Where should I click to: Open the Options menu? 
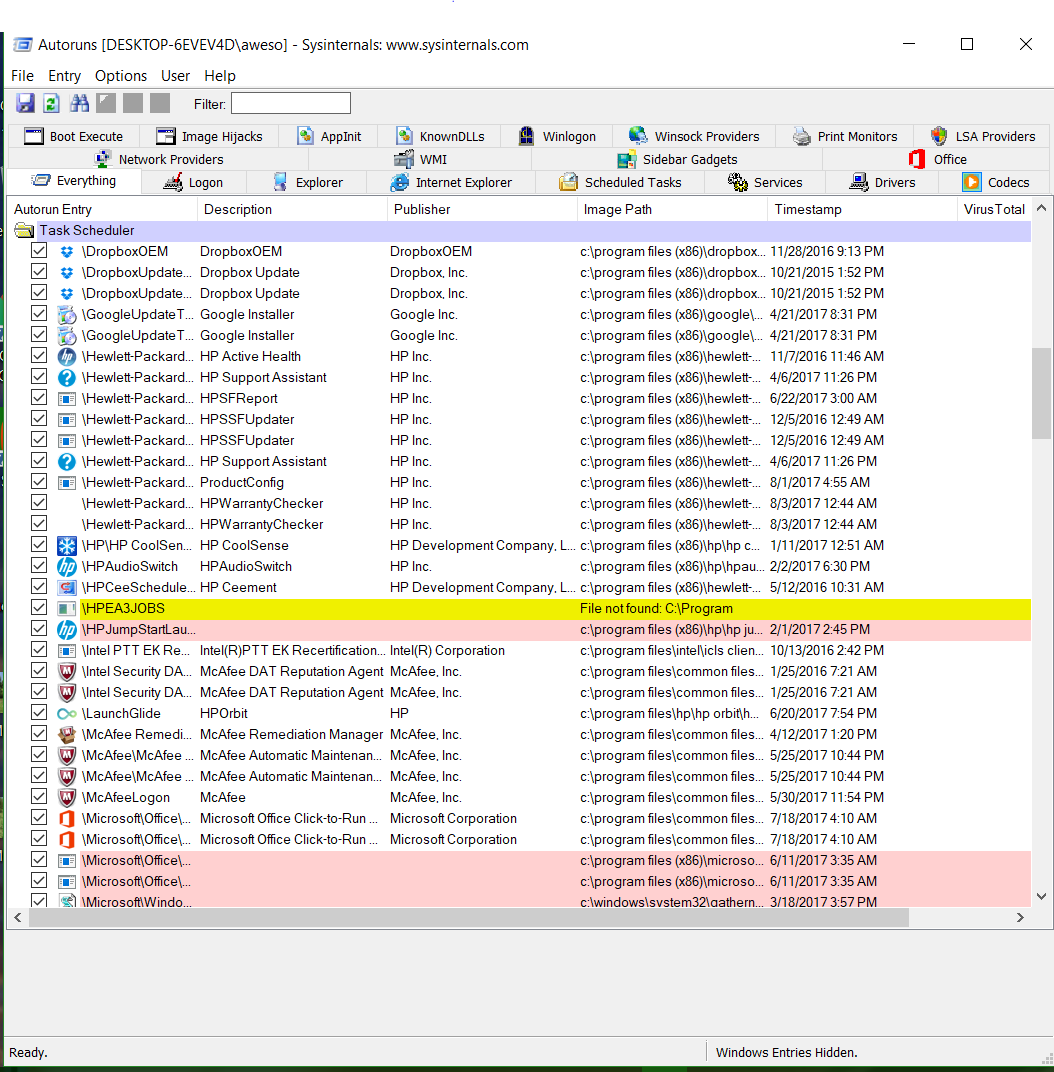[x=121, y=75]
